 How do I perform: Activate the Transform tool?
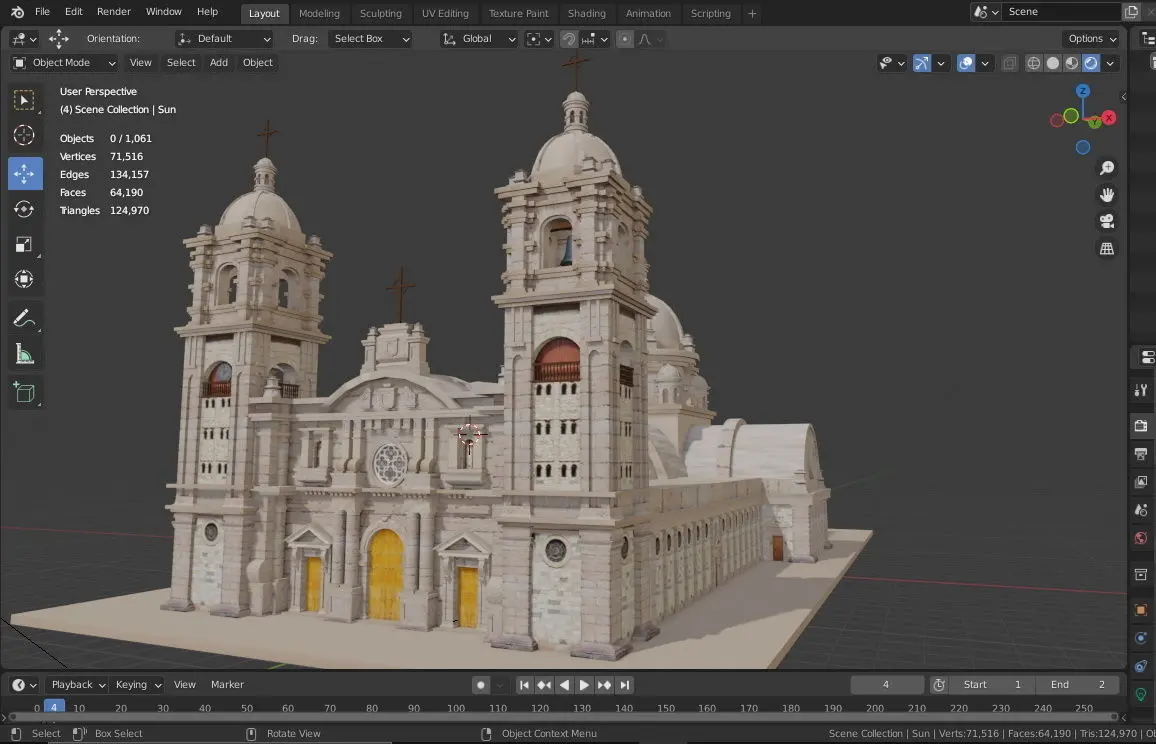coord(24,279)
